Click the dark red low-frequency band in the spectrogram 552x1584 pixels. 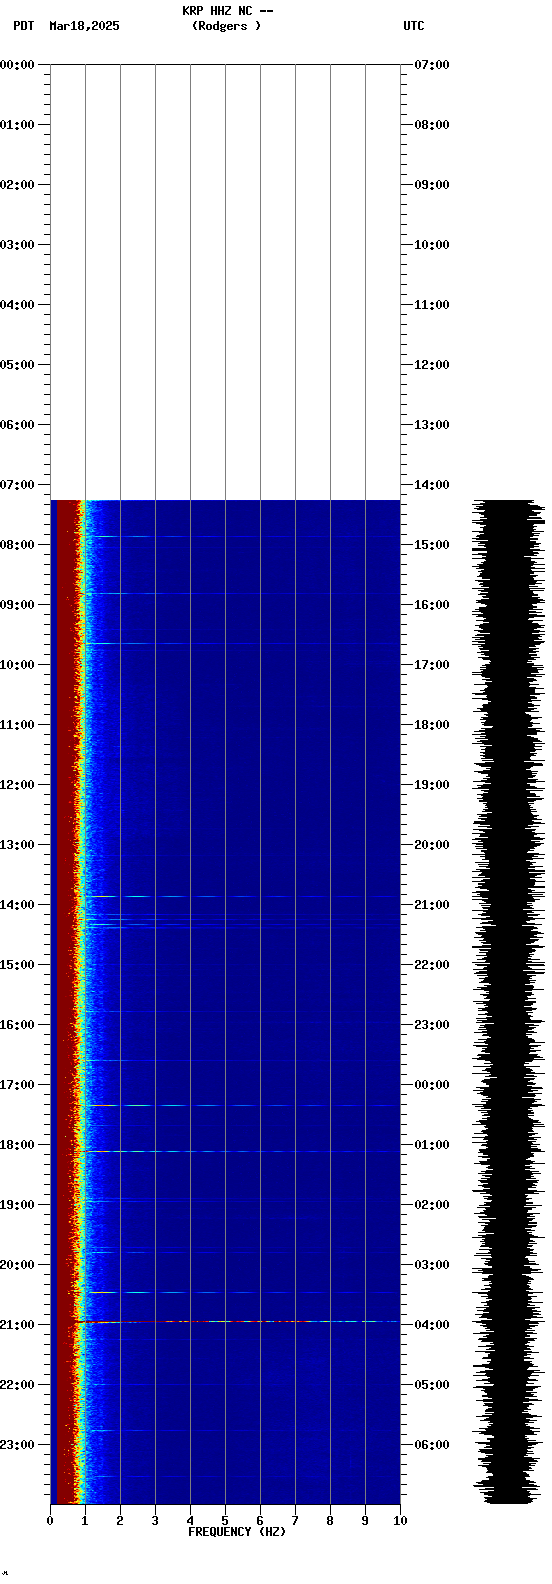pyautogui.click(x=65, y=1000)
